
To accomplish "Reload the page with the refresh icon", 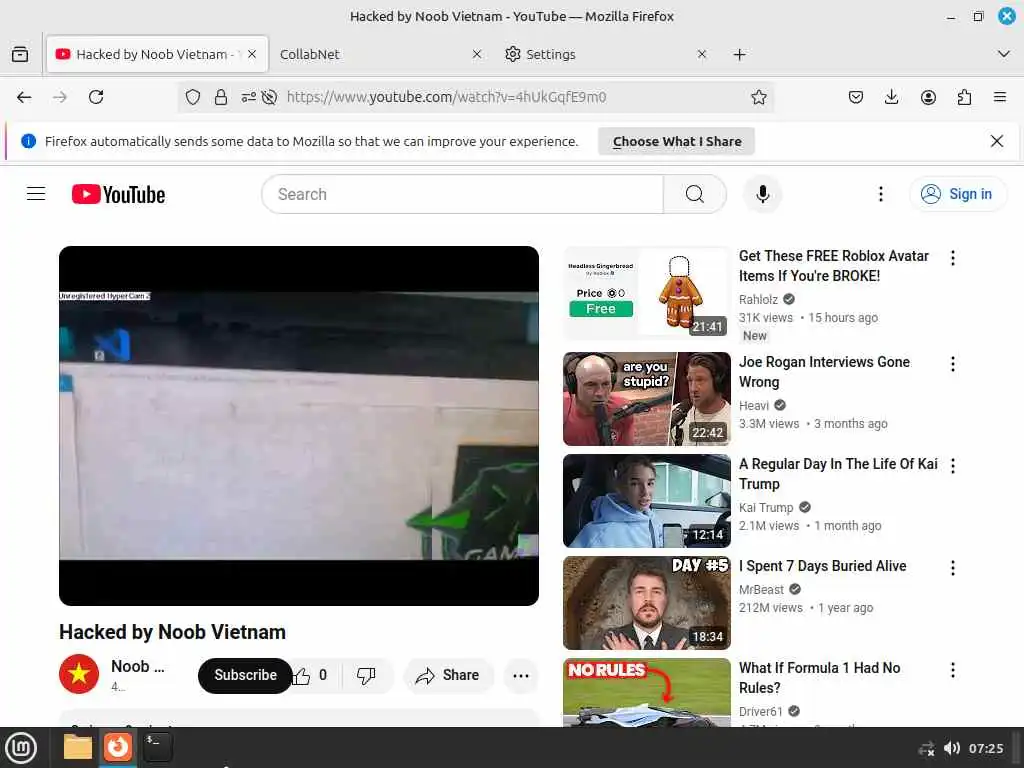I will click(x=96, y=97).
